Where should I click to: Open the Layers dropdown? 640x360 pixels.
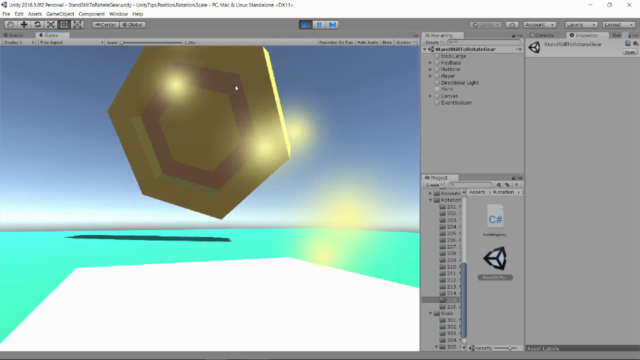[x=581, y=25]
